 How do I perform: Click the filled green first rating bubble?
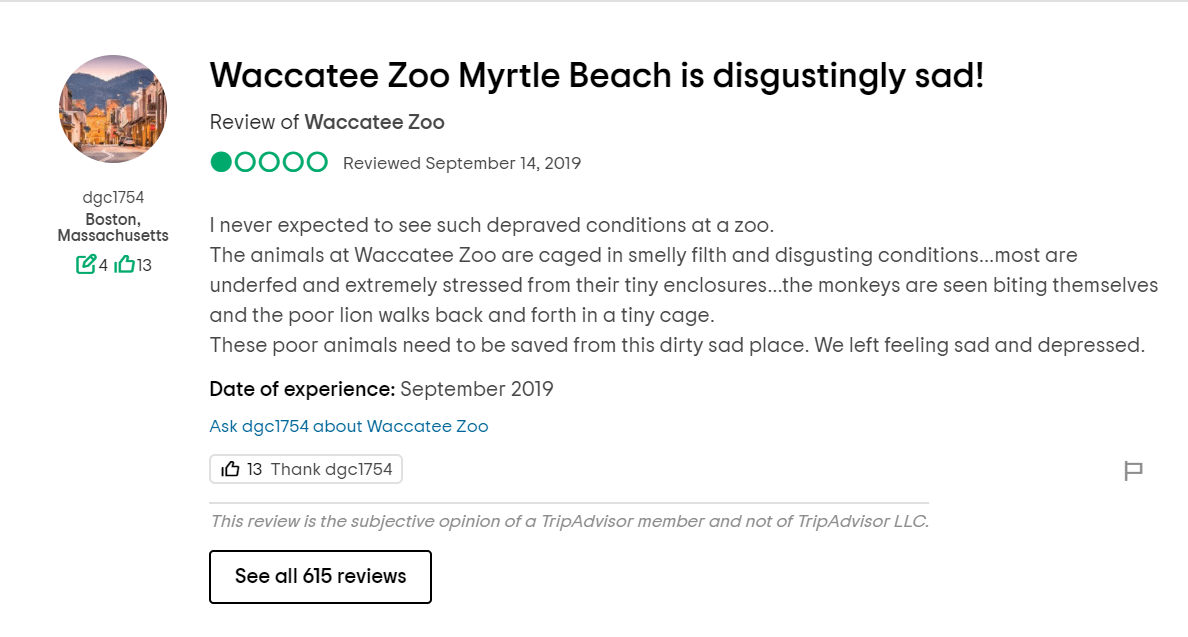[x=221, y=162]
